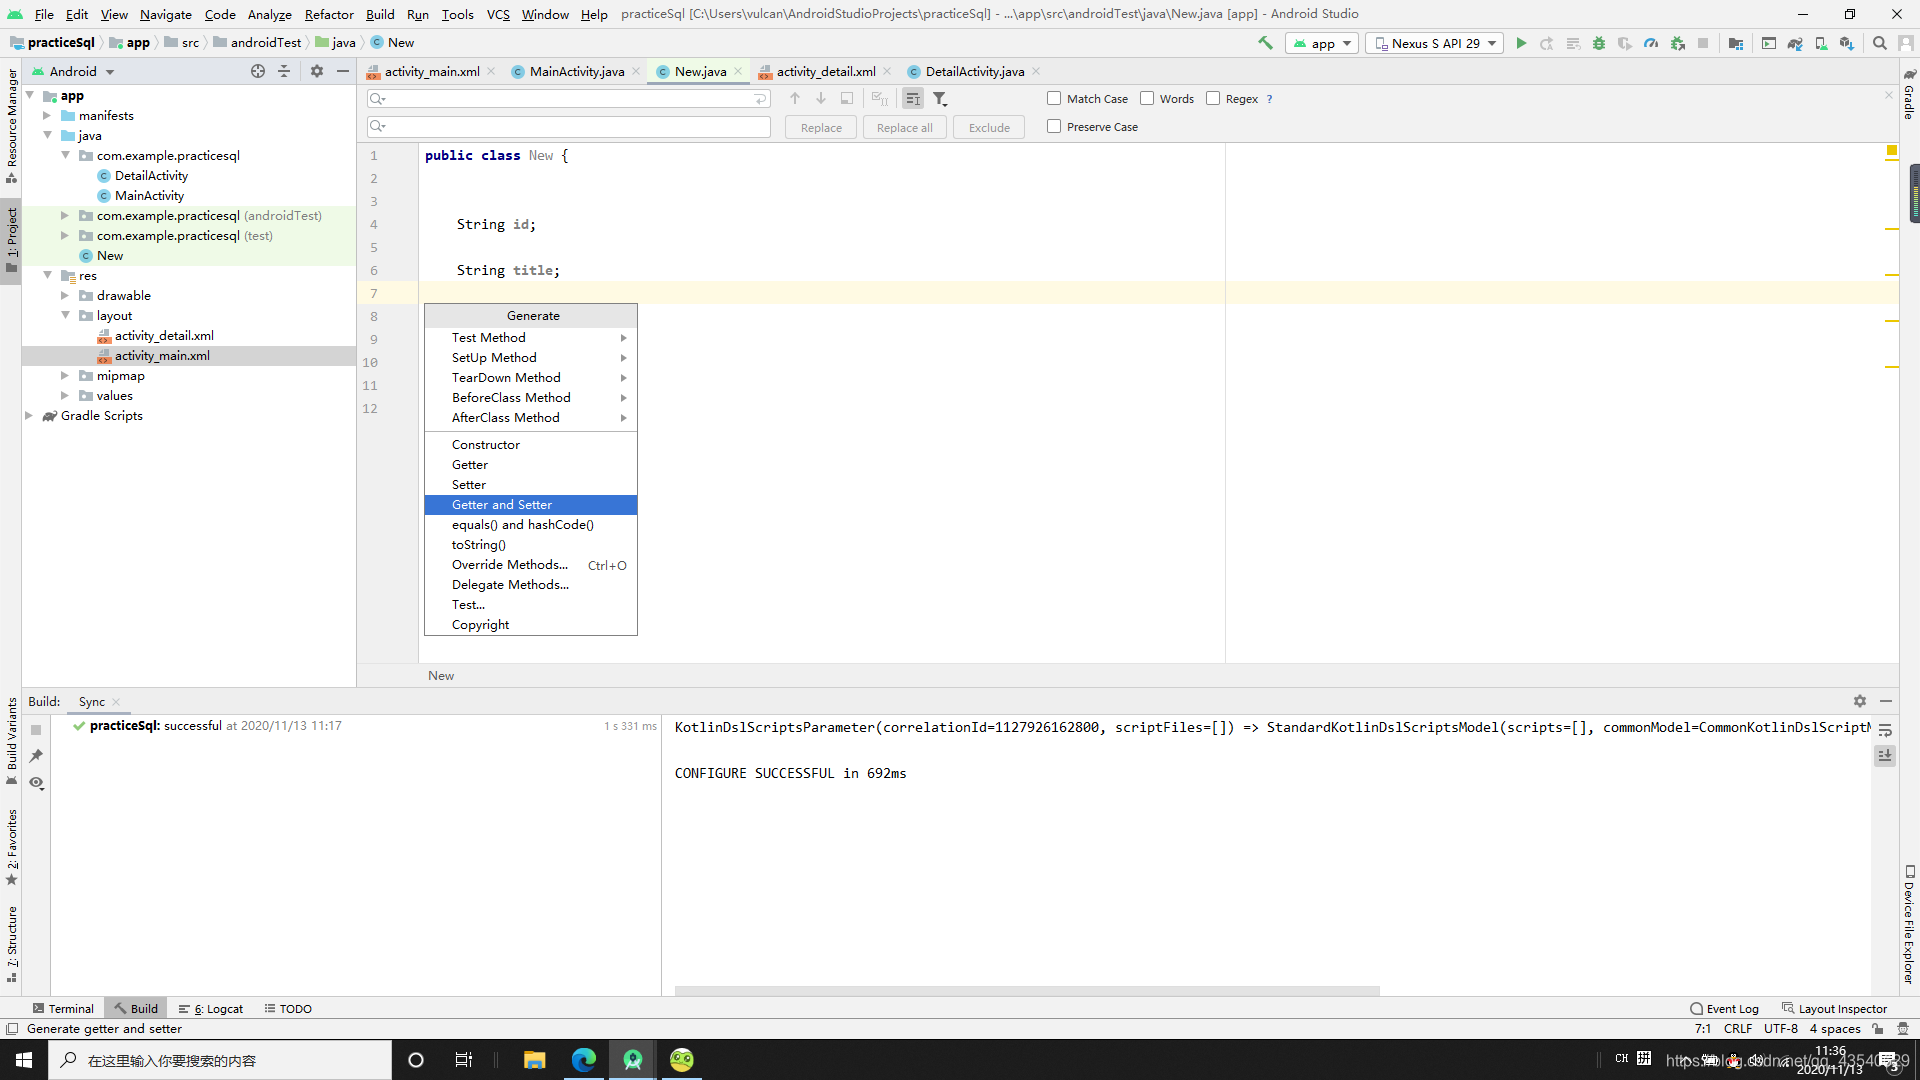Image resolution: width=1920 pixels, height=1080 pixels.
Task: Click the Run Anything icon
Action: click(1769, 43)
